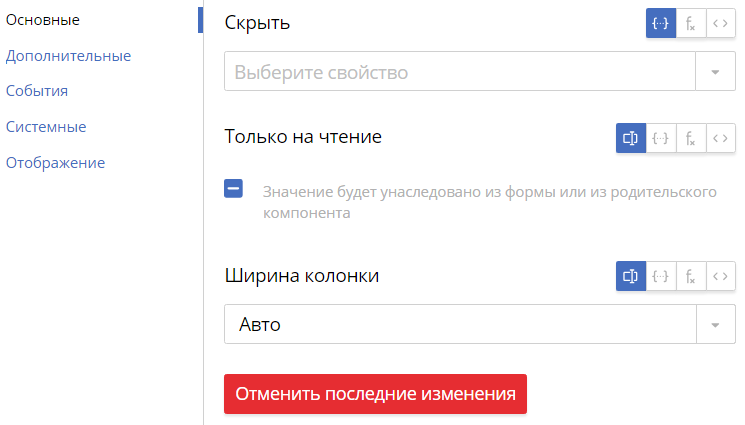Expand the Ширина колонки dropdown arrow

tap(716, 325)
